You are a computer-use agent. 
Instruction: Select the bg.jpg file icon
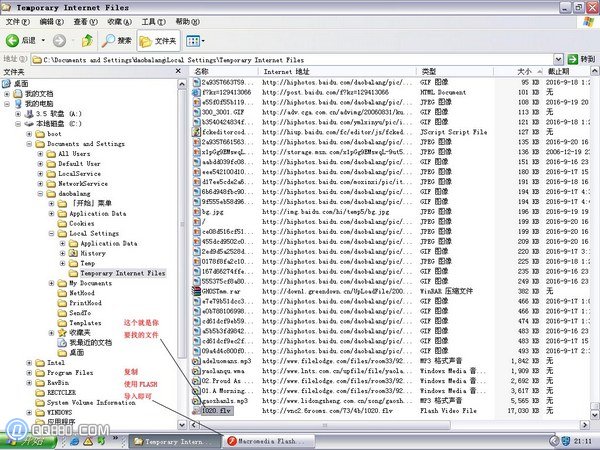(196, 212)
